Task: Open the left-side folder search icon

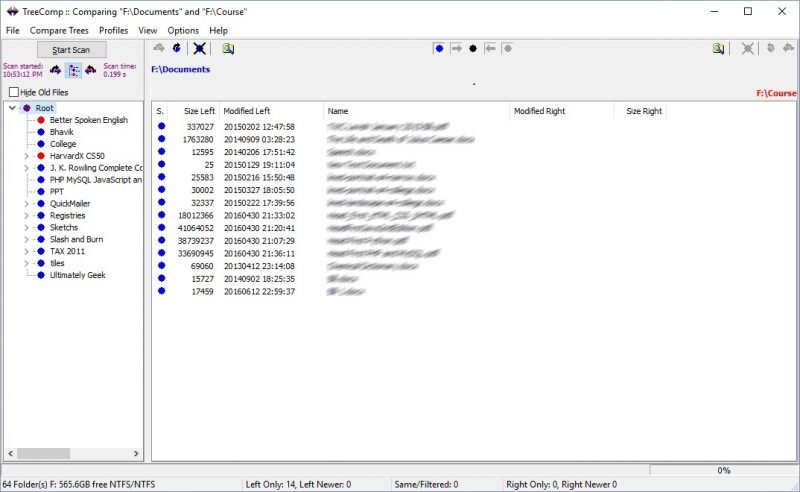Action: click(x=228, y=48)
